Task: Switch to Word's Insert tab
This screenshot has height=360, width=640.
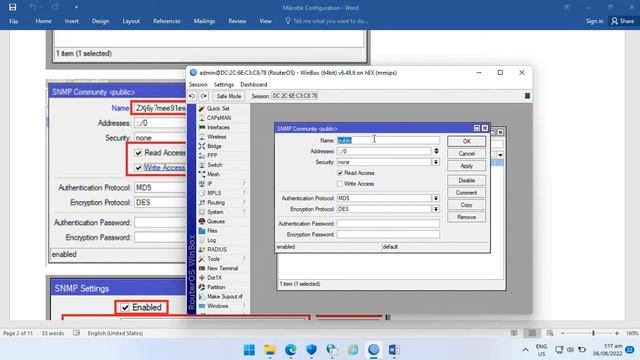Action: click(x=71, y=21)
